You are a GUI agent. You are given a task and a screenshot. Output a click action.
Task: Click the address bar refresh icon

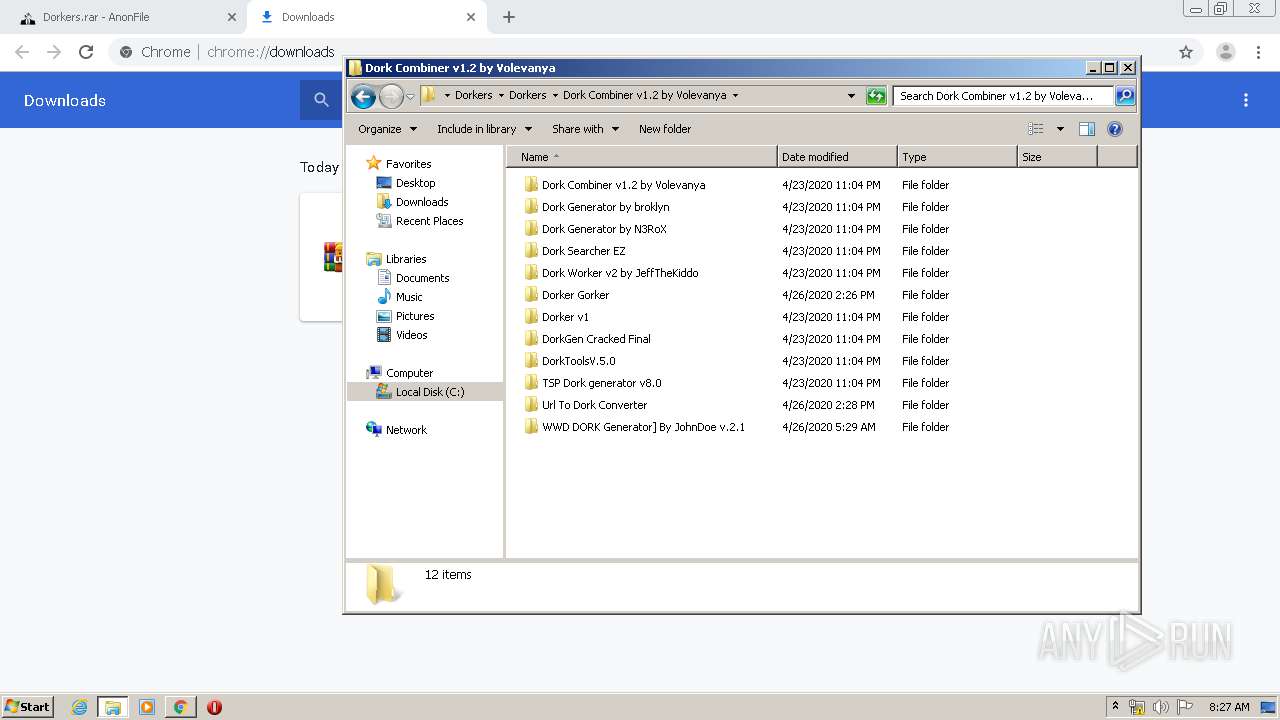pyautogui.click(x=876, y=96)
